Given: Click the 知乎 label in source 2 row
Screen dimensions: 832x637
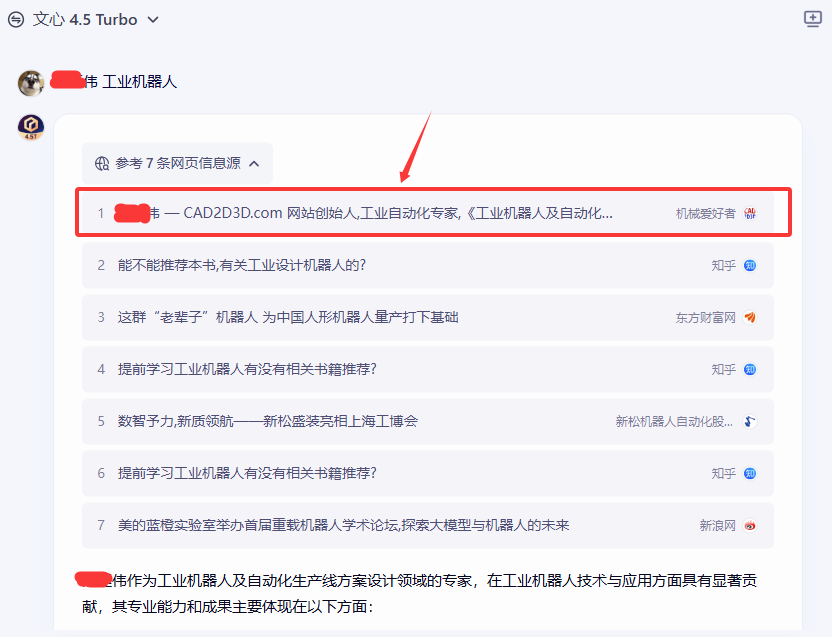Looking at the screenshot, I should point(723,266).
